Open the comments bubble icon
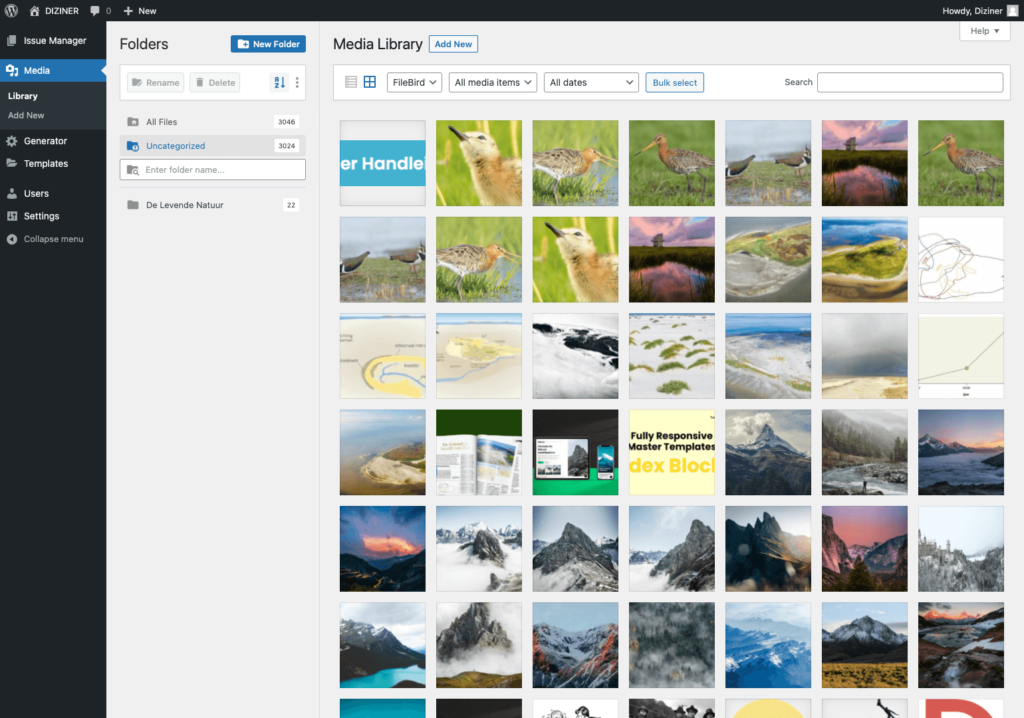Screen dimensions: 1024x718 pos(95,10)
